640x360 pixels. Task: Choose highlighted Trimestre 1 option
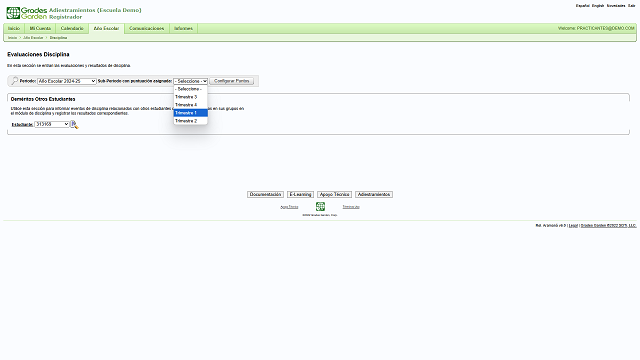[x=191, y=113]
